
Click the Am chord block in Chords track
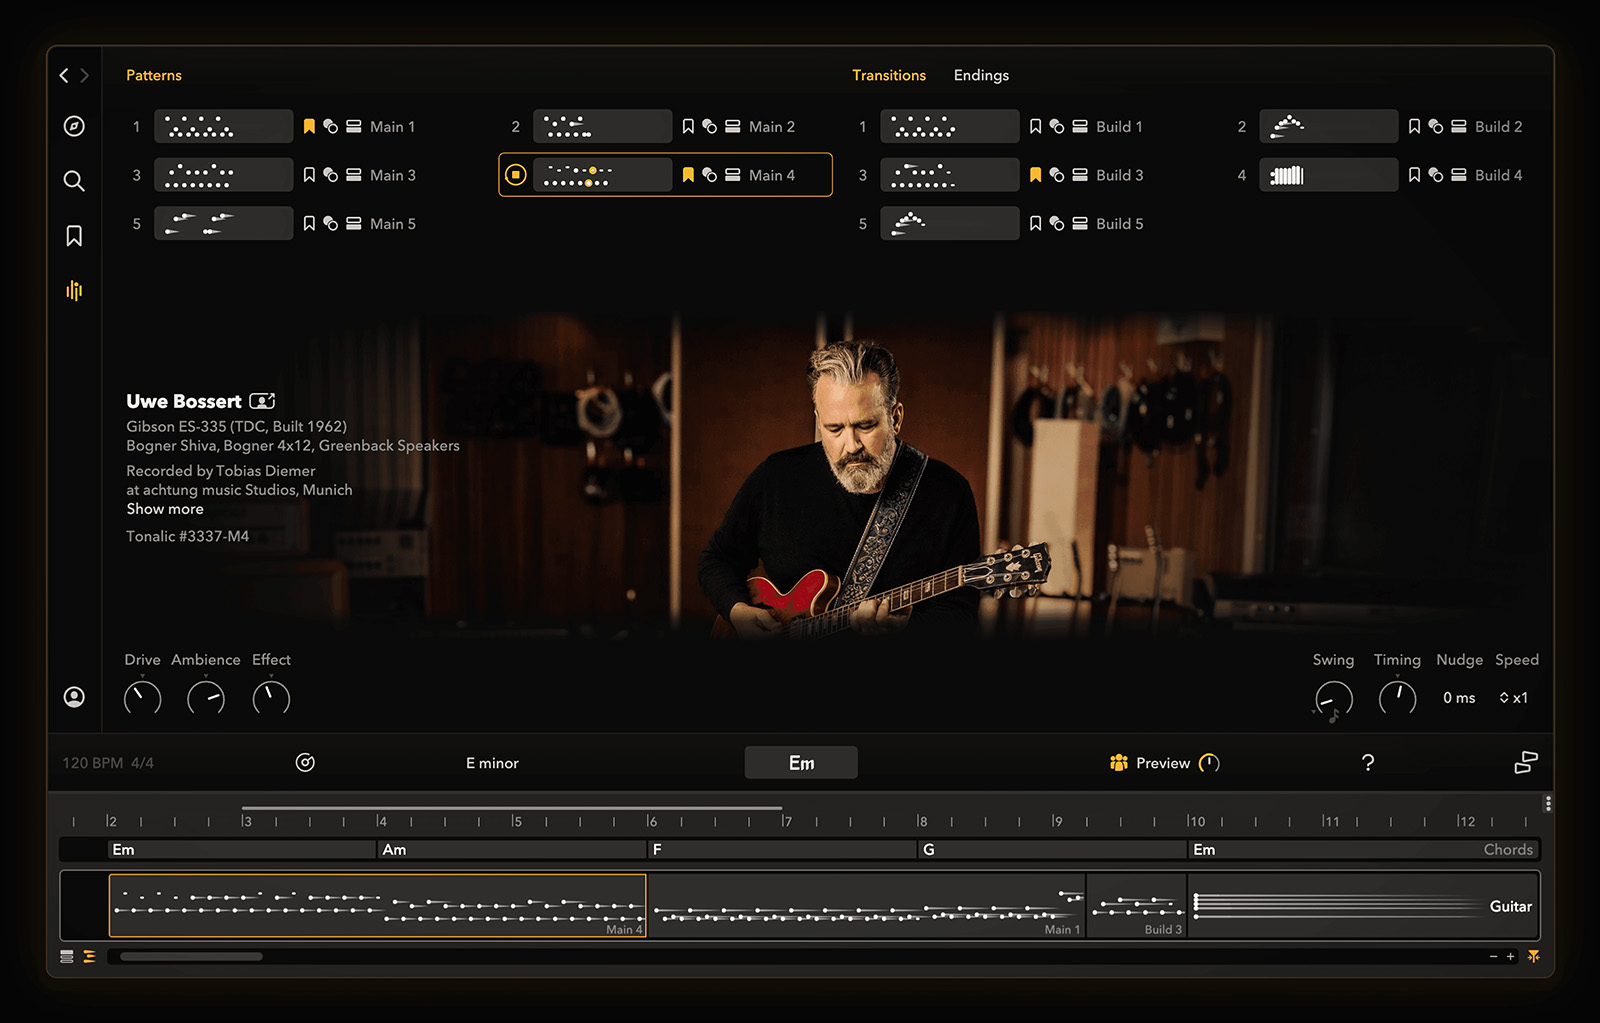pyautogui.click(x=512, y=850)
